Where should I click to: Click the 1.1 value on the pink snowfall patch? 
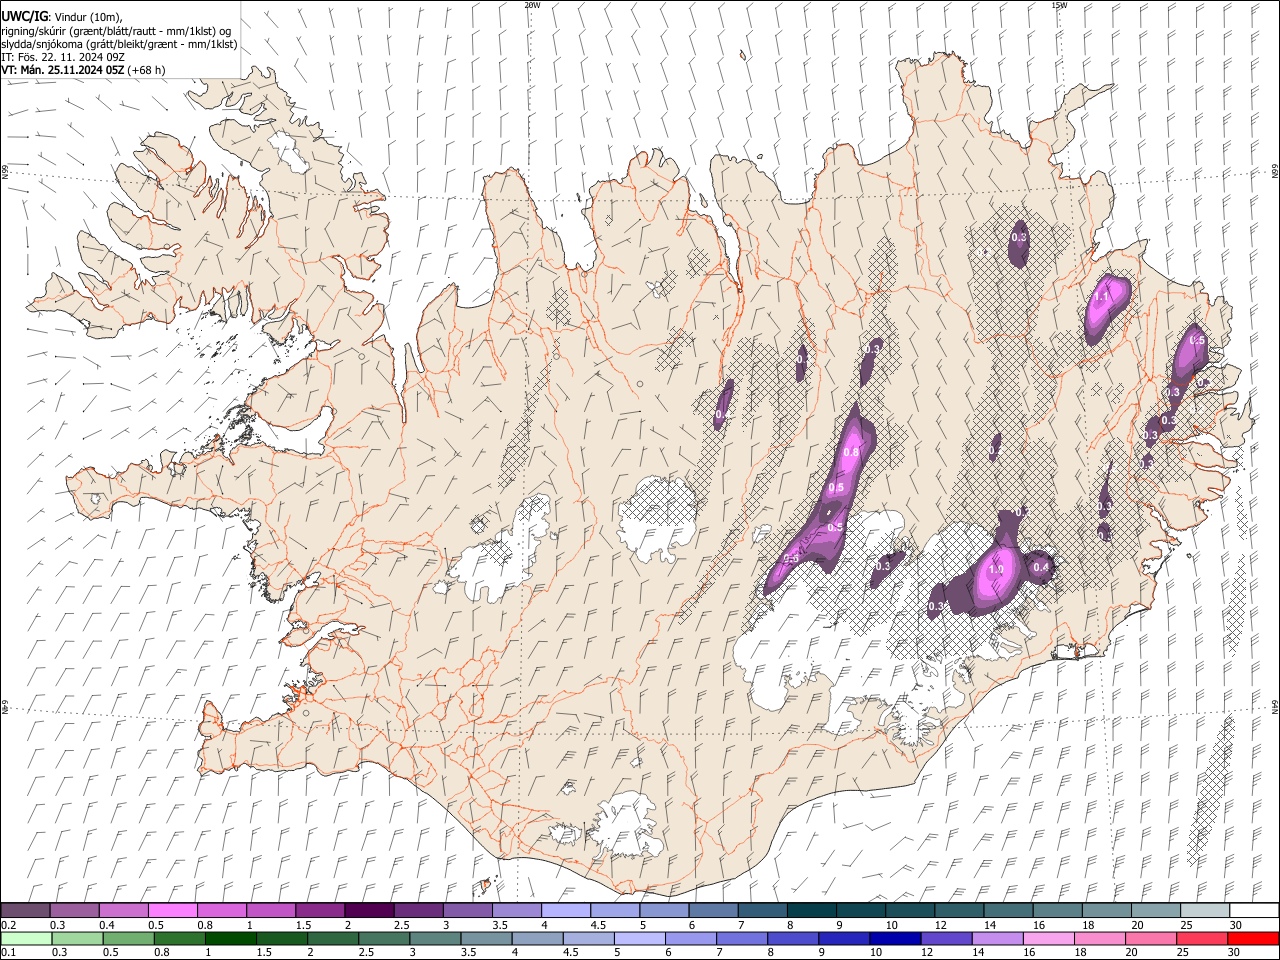1102,297
